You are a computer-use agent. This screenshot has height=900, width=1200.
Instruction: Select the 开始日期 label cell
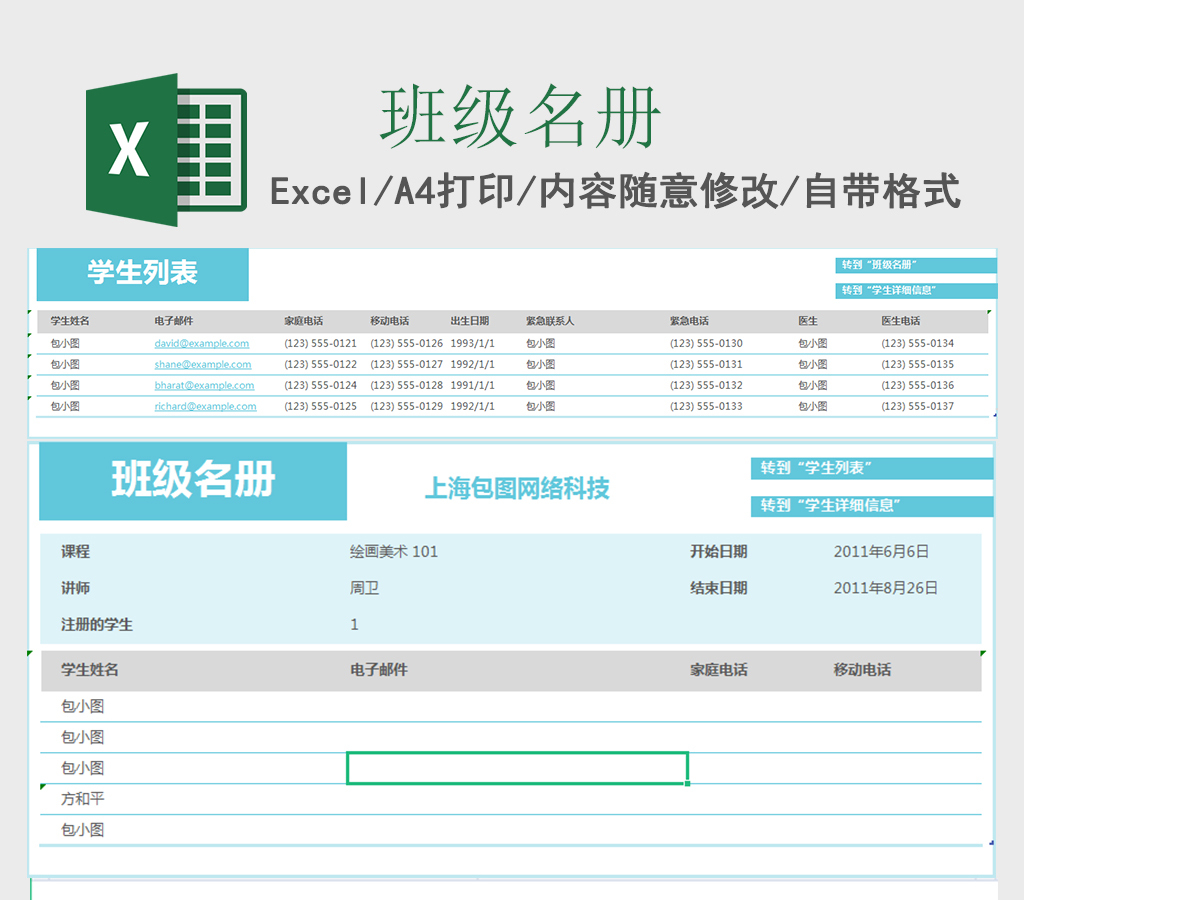718,551
